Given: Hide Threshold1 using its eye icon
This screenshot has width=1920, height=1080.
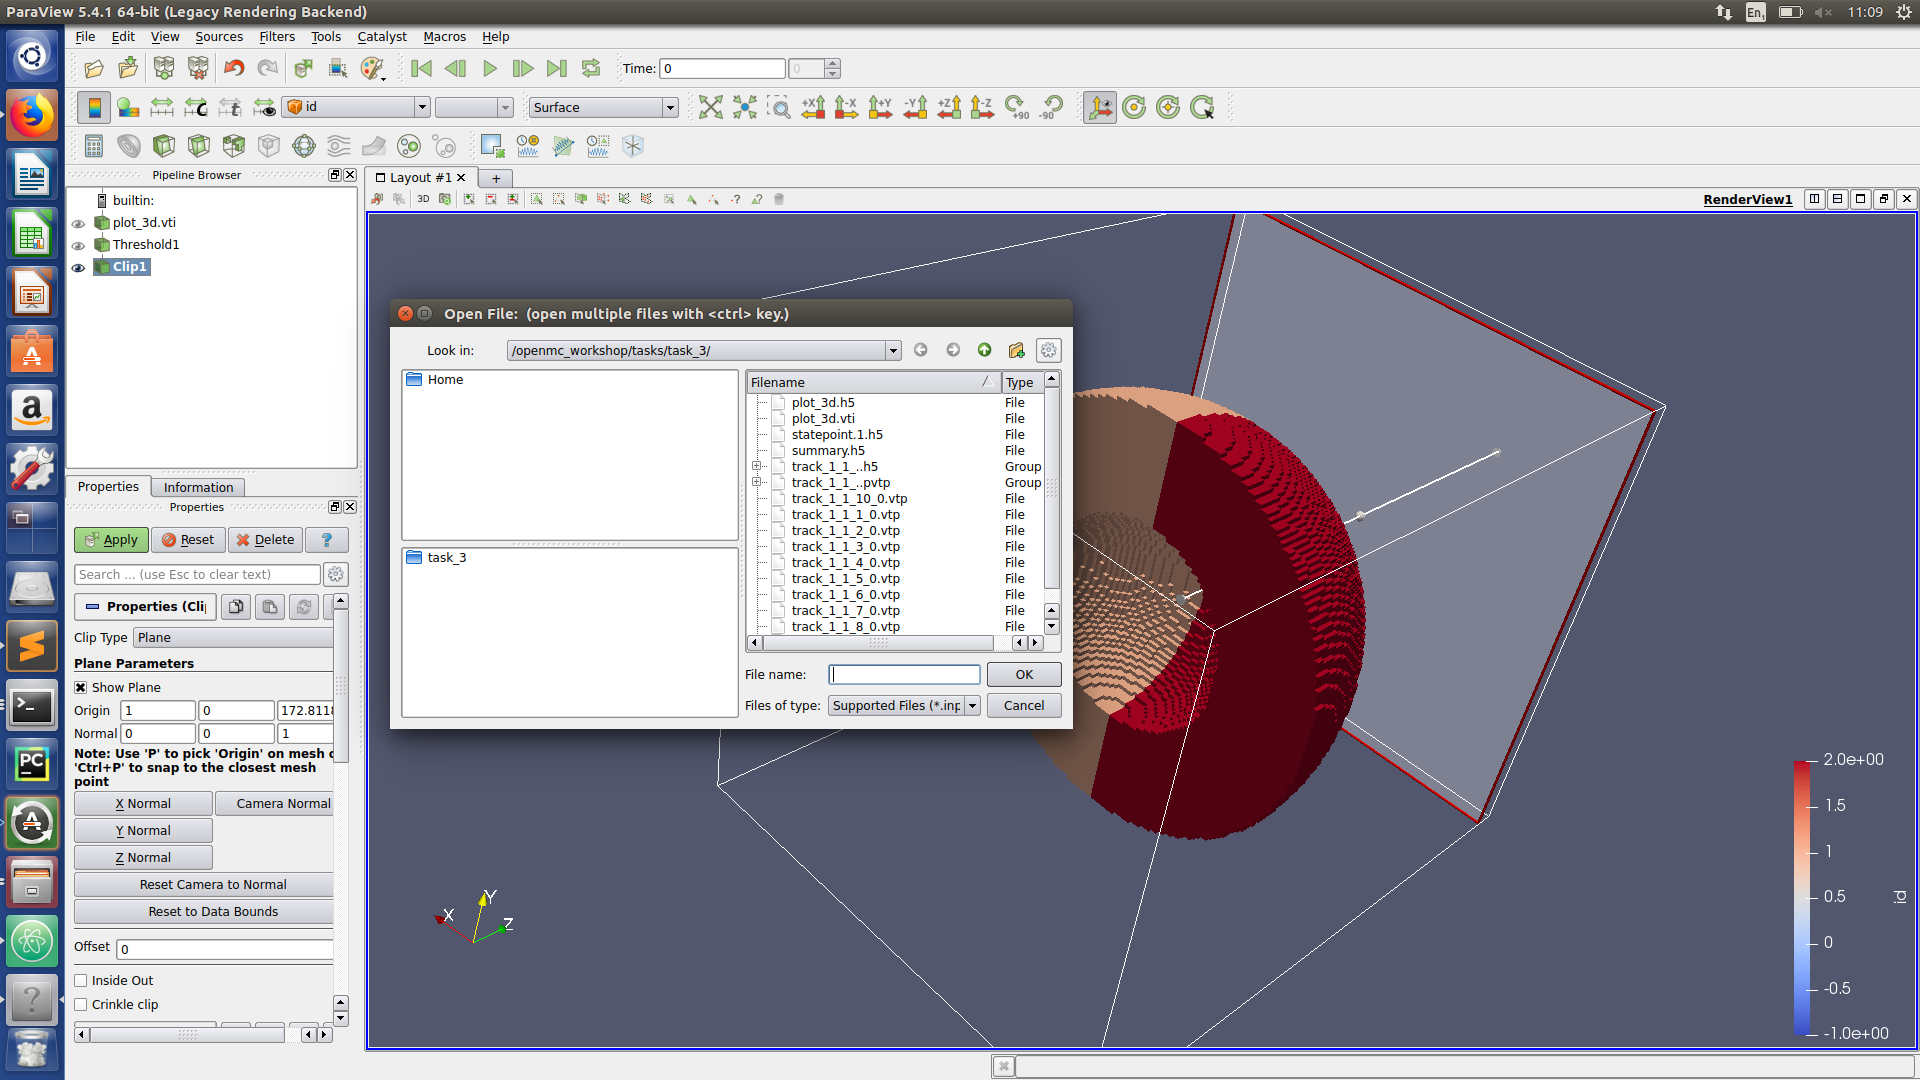Looking at the screenshot, I should click(x=78, y=245).
